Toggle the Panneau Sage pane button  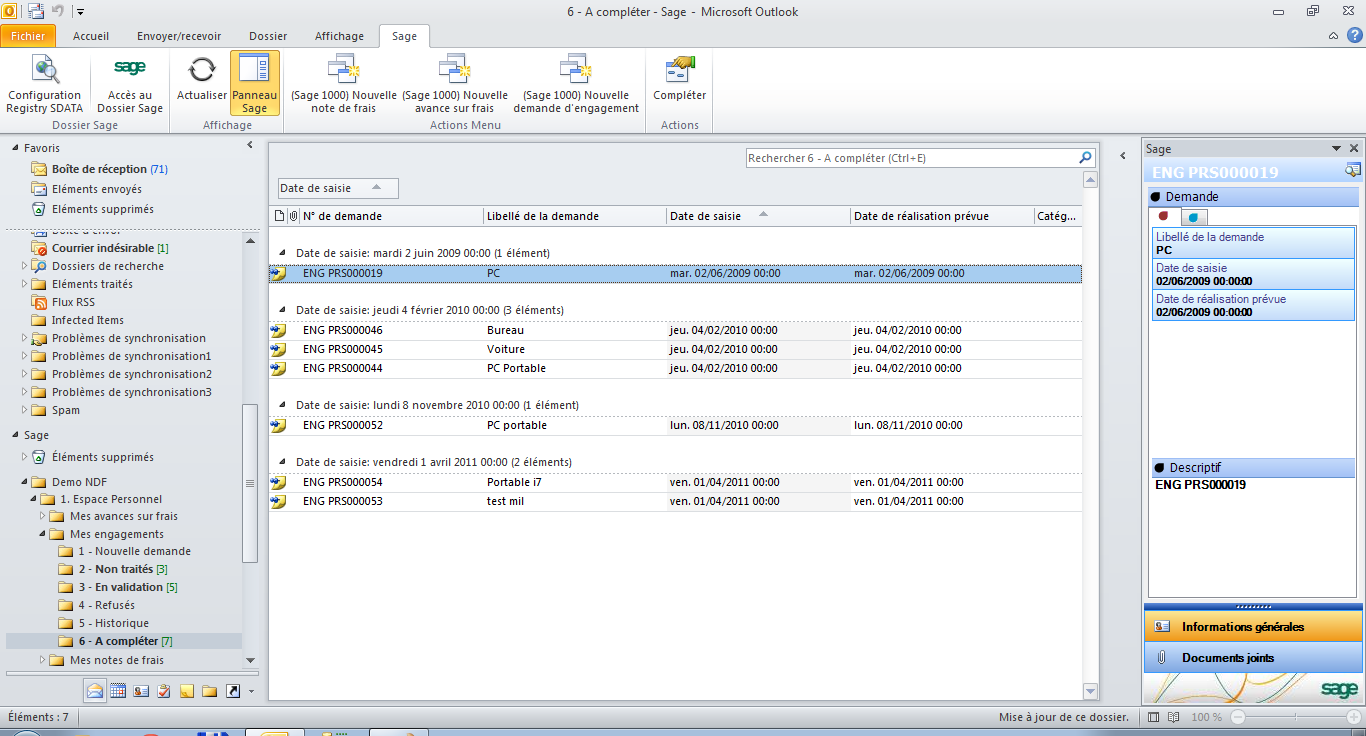click(x=255, y=84)
